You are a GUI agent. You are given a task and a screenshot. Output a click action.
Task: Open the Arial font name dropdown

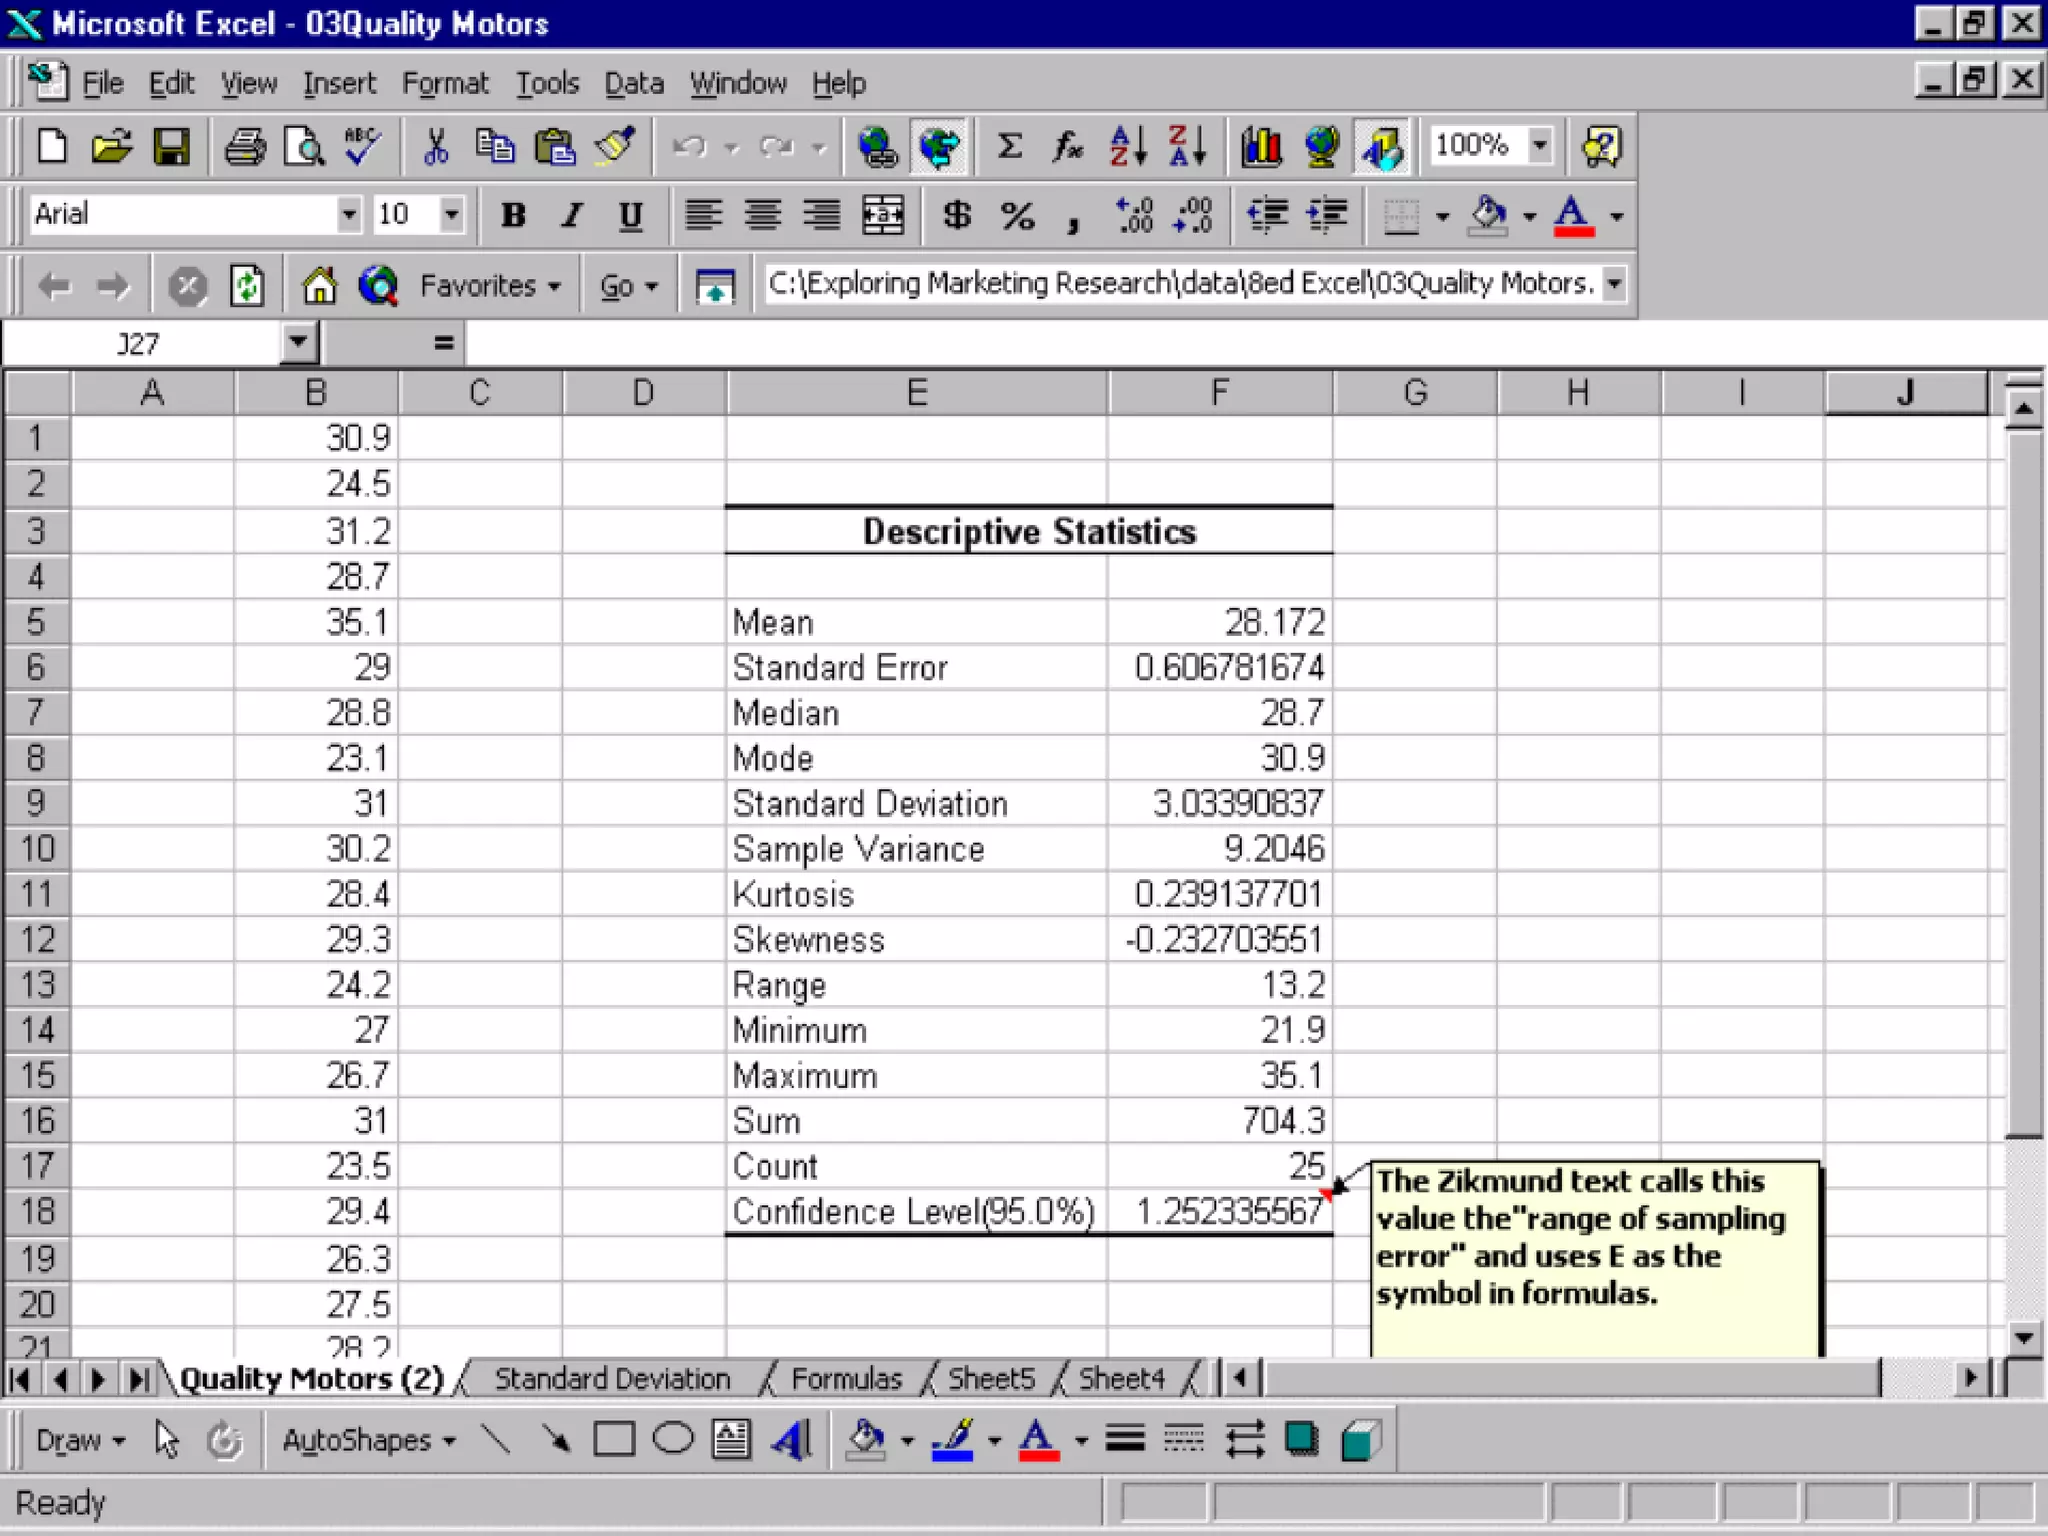tap(348, 214)
